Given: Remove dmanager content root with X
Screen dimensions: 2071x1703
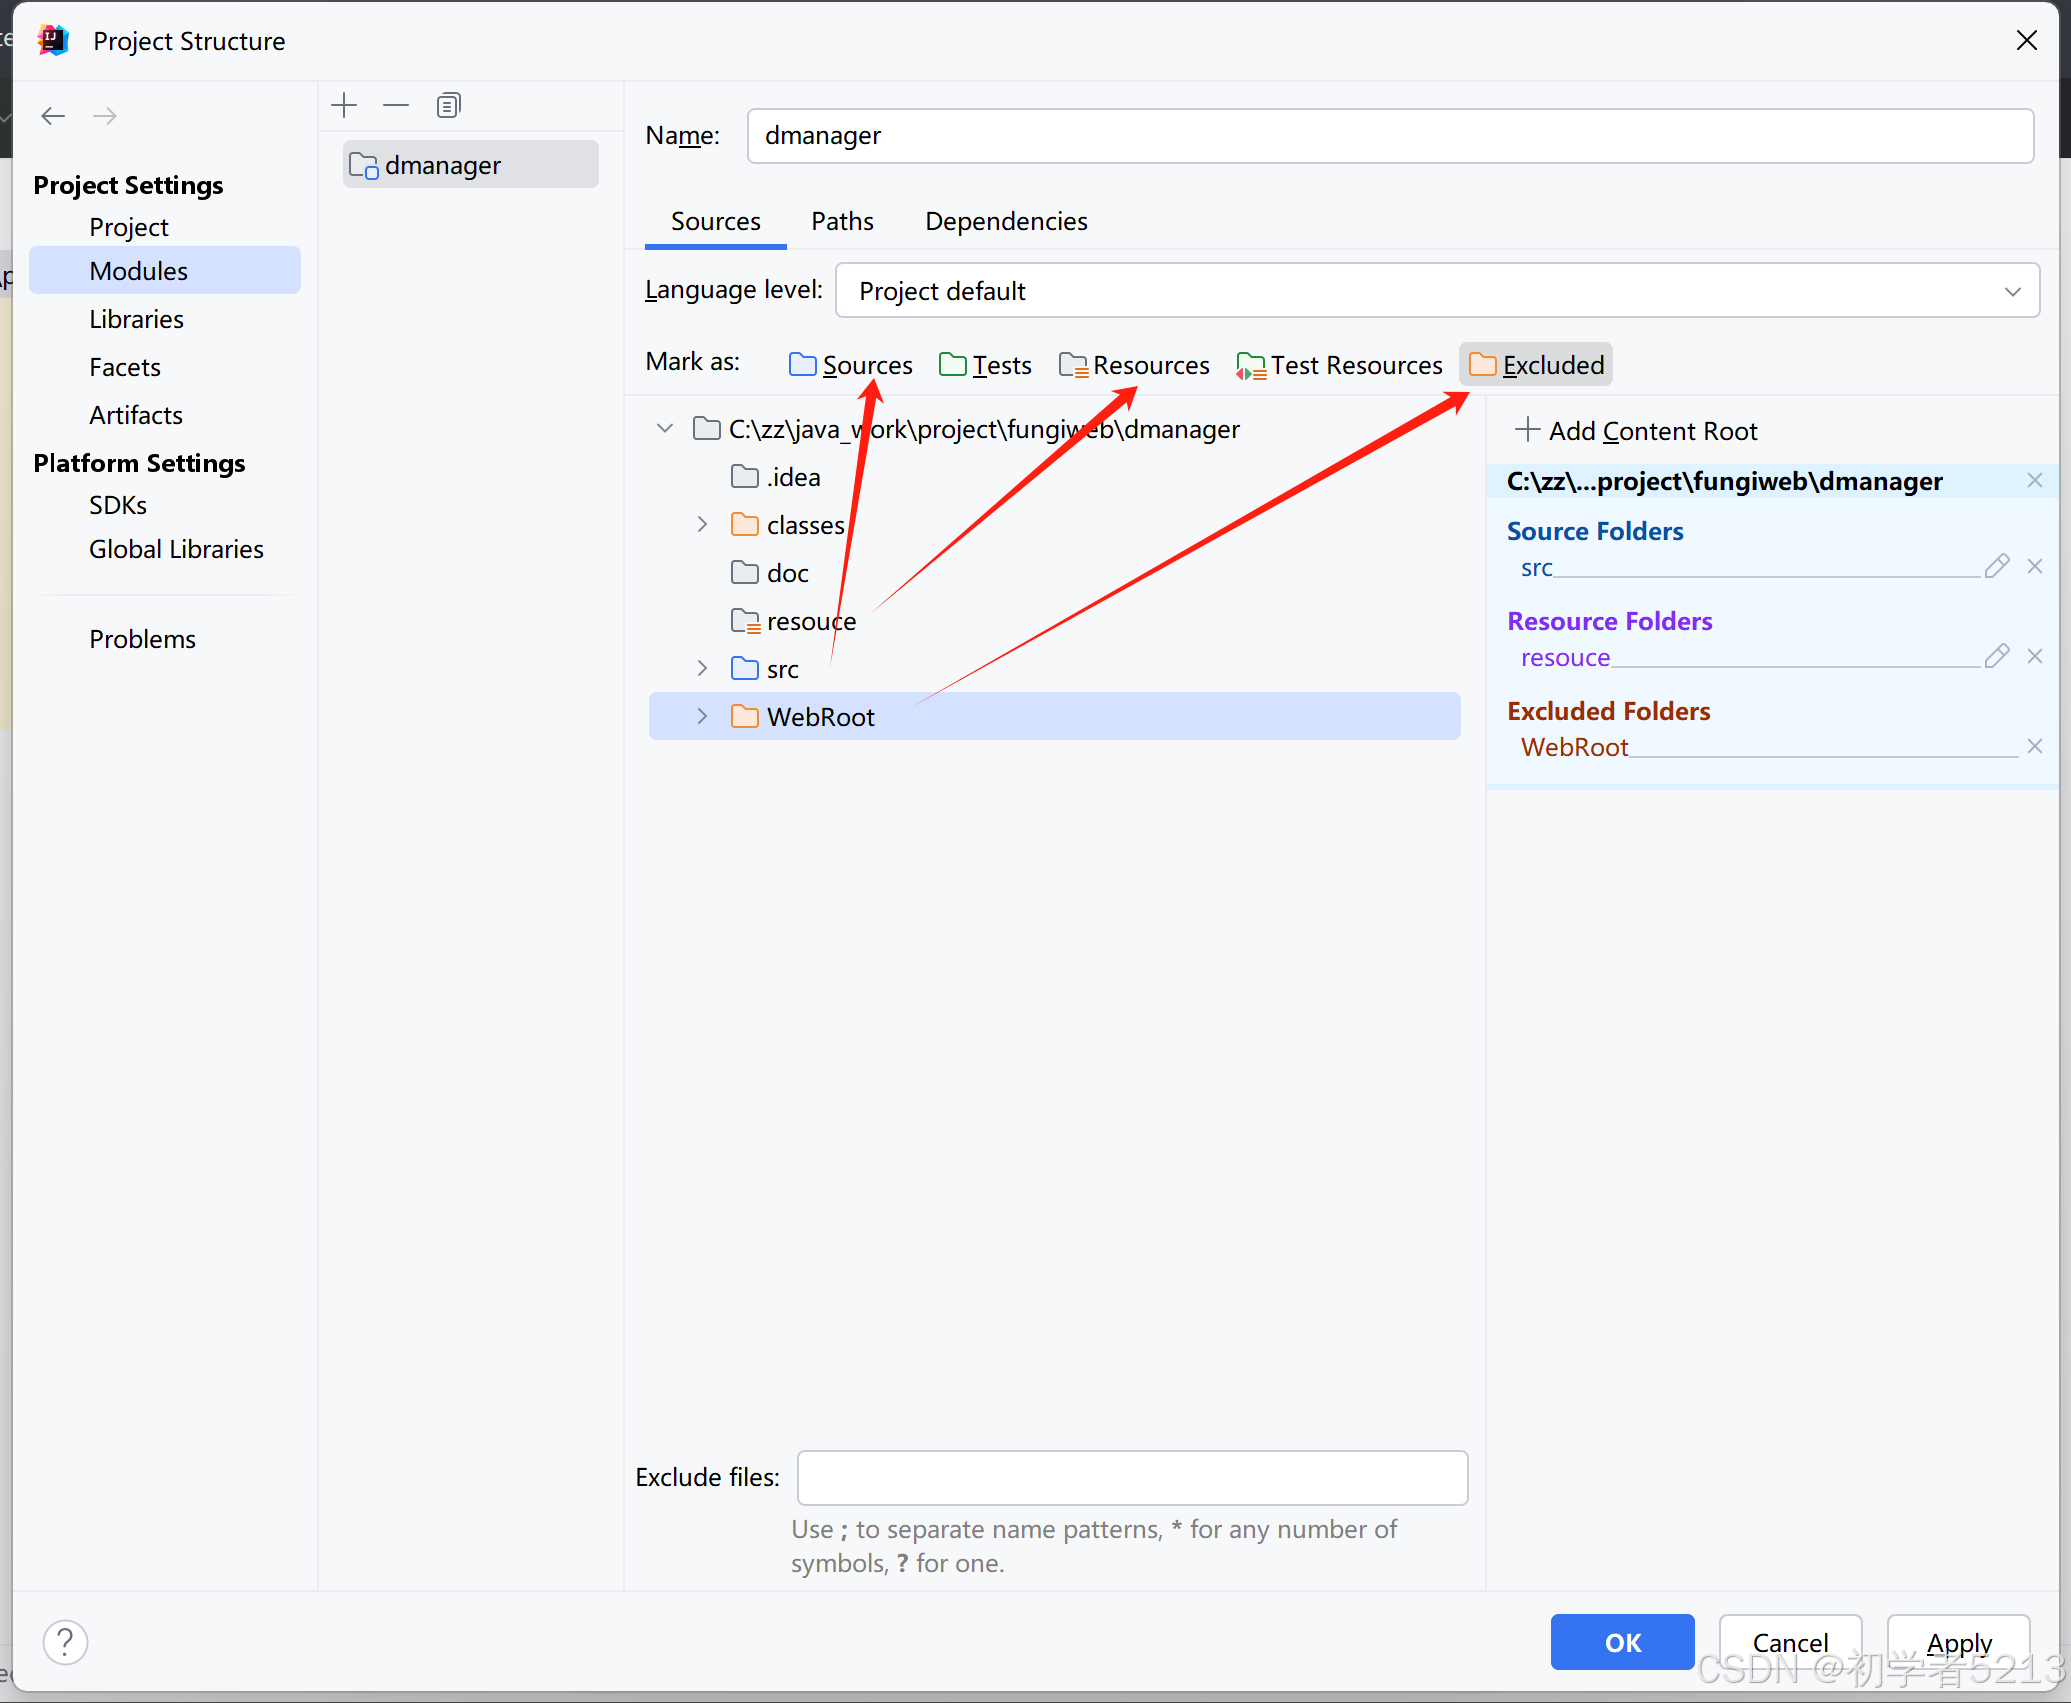Looking at the screenshot, I should point(2034,480).
